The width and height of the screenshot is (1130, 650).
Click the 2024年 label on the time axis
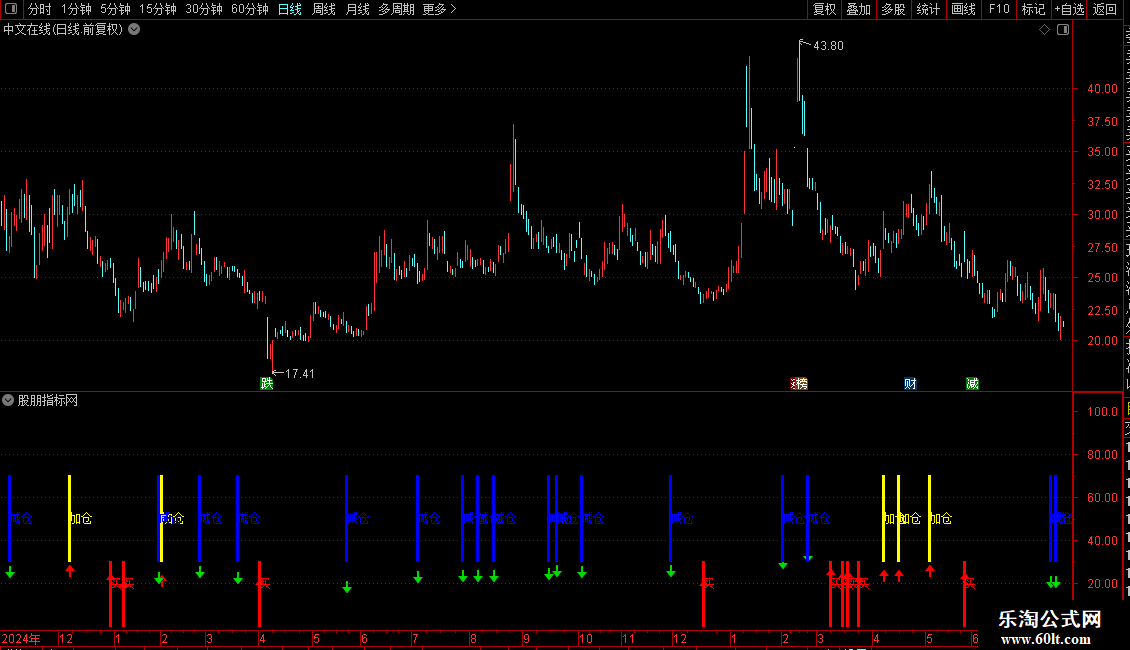21,638
